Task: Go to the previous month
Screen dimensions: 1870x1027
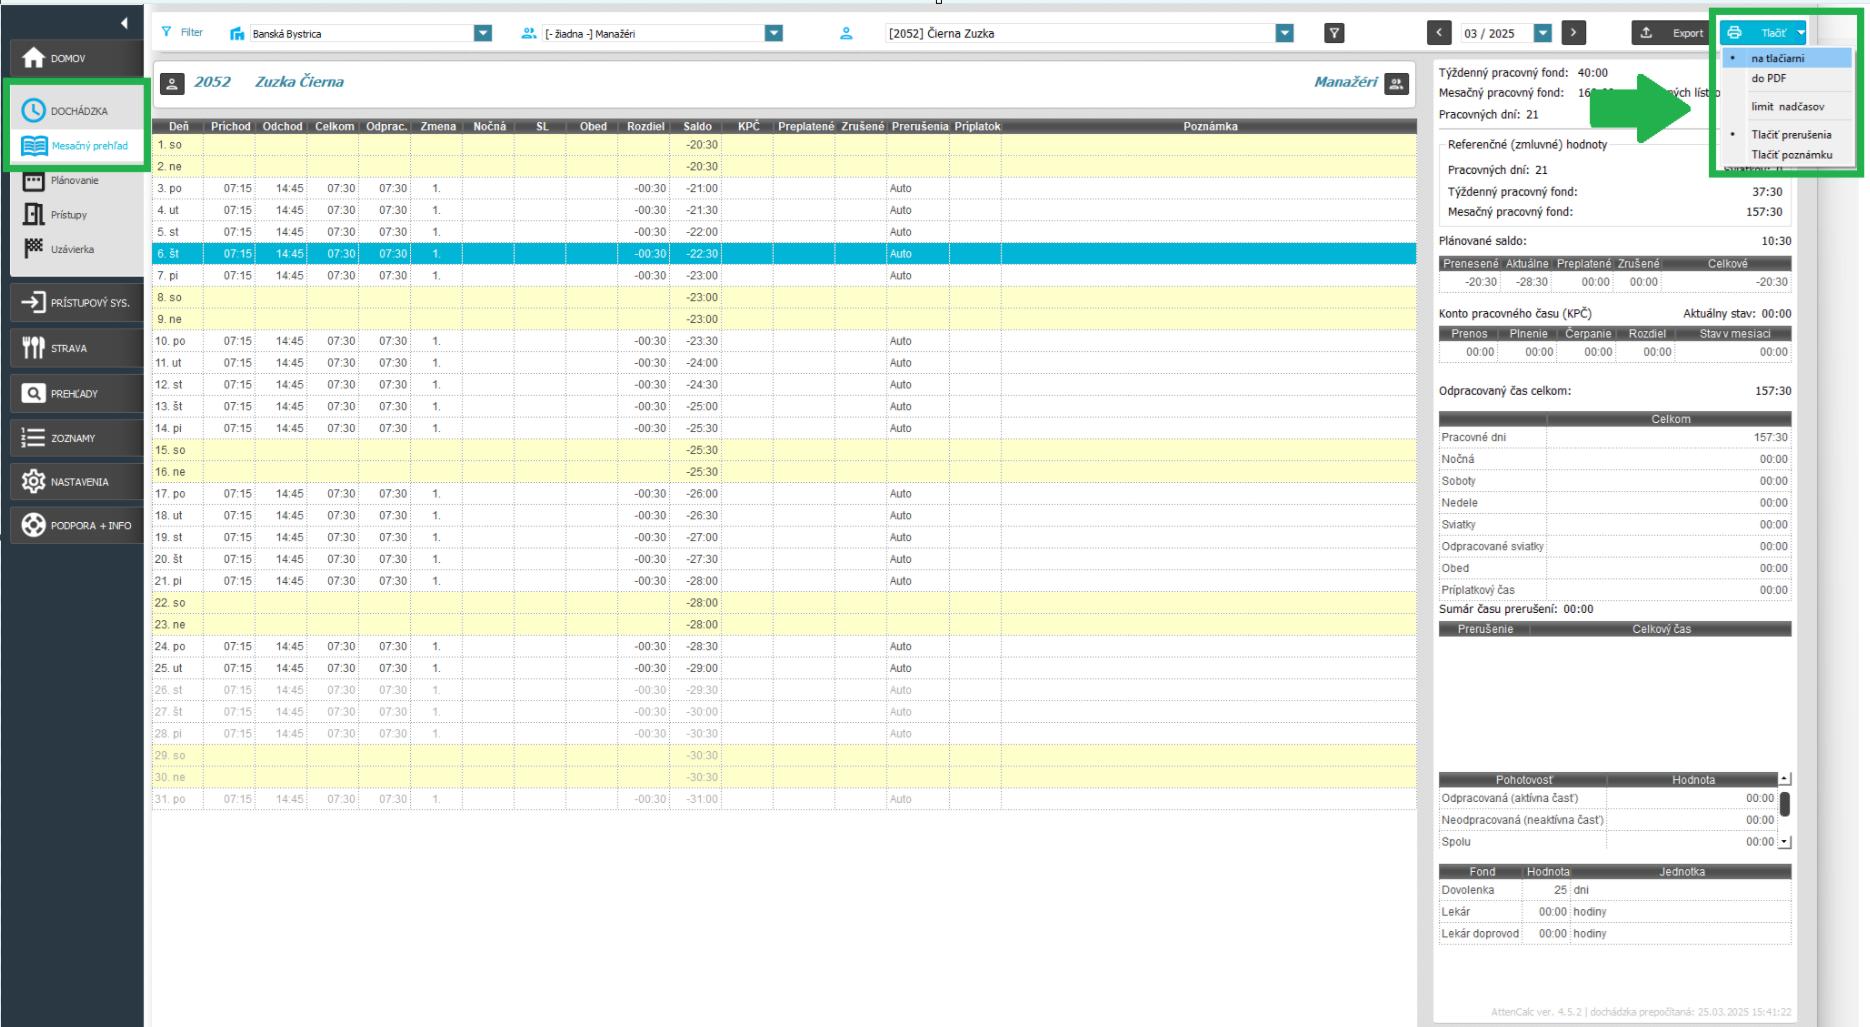Action: [x=1438, y=33]
